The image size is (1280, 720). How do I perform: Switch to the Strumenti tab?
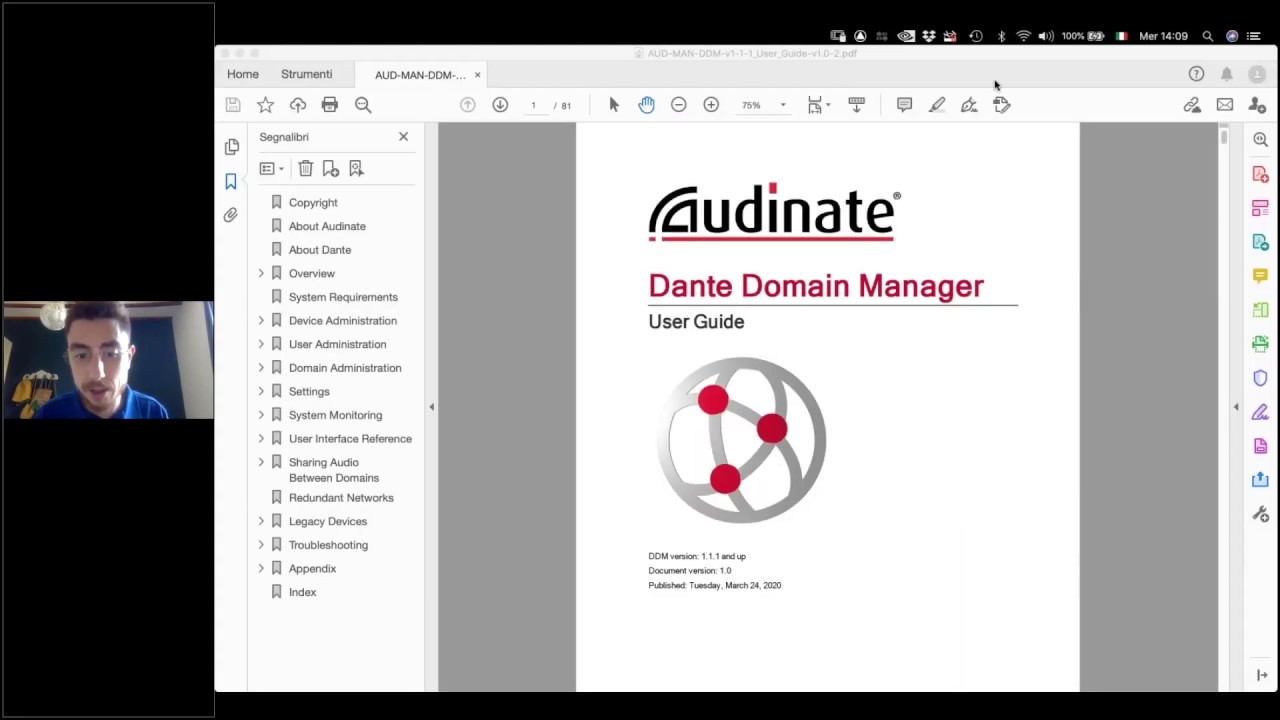click(x=307, y=74)
